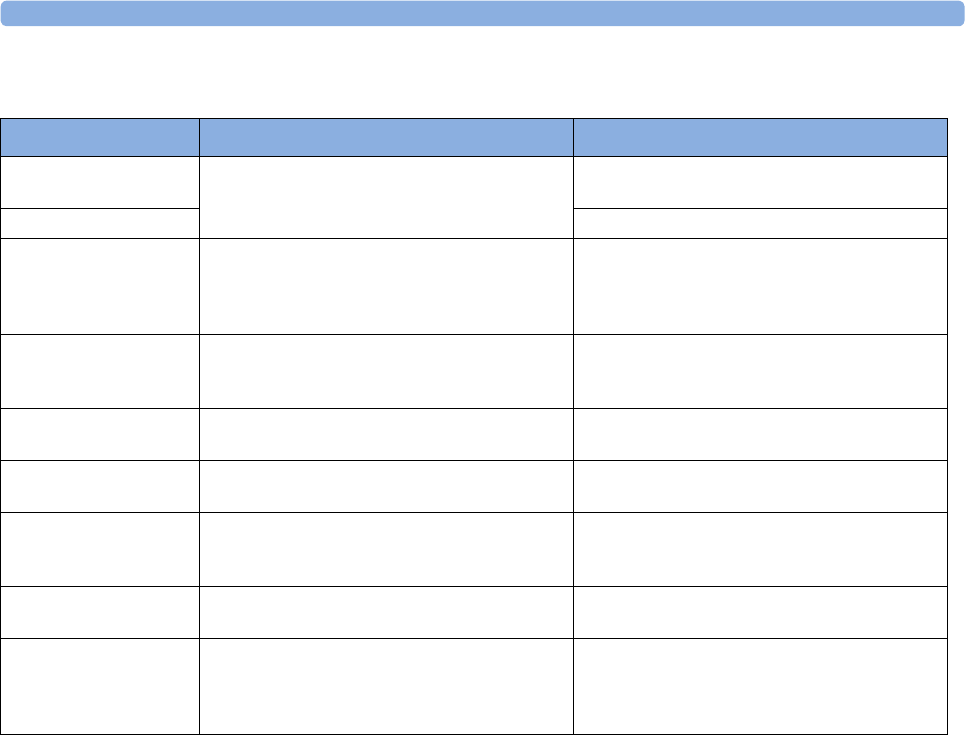Select third body row's middle cell

(x=386, y=285)
